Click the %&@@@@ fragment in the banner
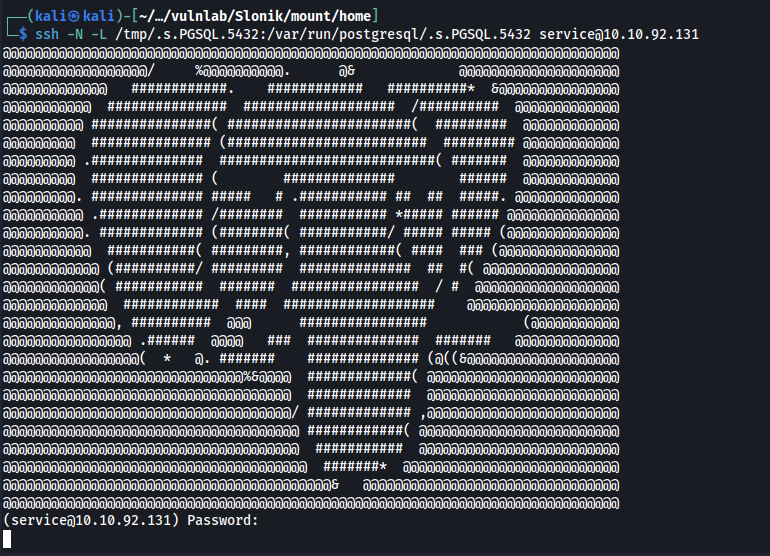Image resolution: width=770 pixels, height=556 pixels. coord(267,377)
